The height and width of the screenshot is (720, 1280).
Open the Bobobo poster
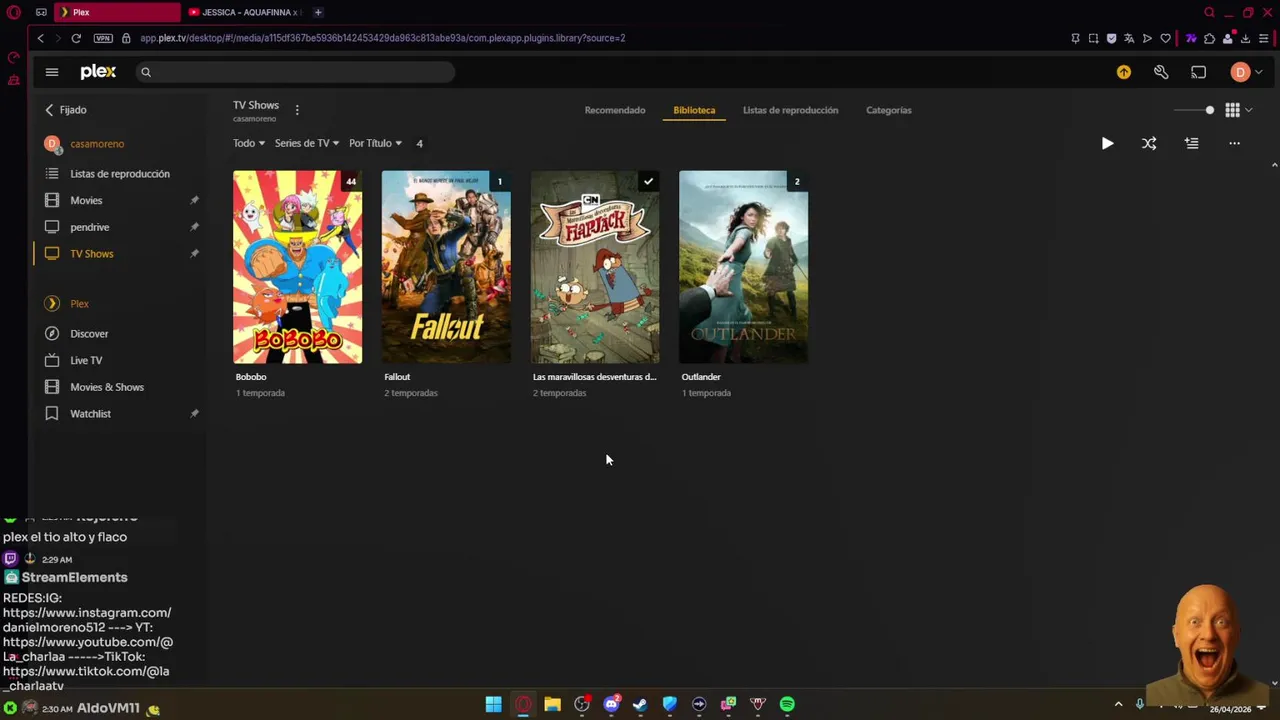click(297, 267)
